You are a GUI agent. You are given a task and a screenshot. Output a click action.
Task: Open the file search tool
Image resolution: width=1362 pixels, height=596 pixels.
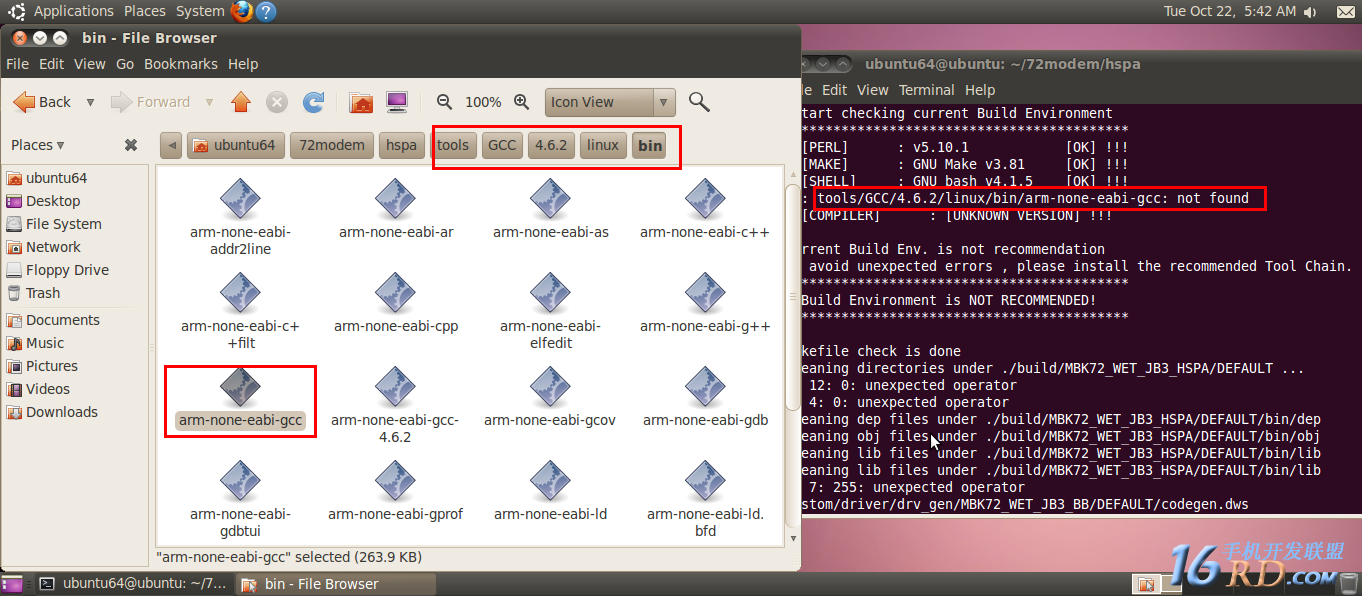[x=699, y=102]
